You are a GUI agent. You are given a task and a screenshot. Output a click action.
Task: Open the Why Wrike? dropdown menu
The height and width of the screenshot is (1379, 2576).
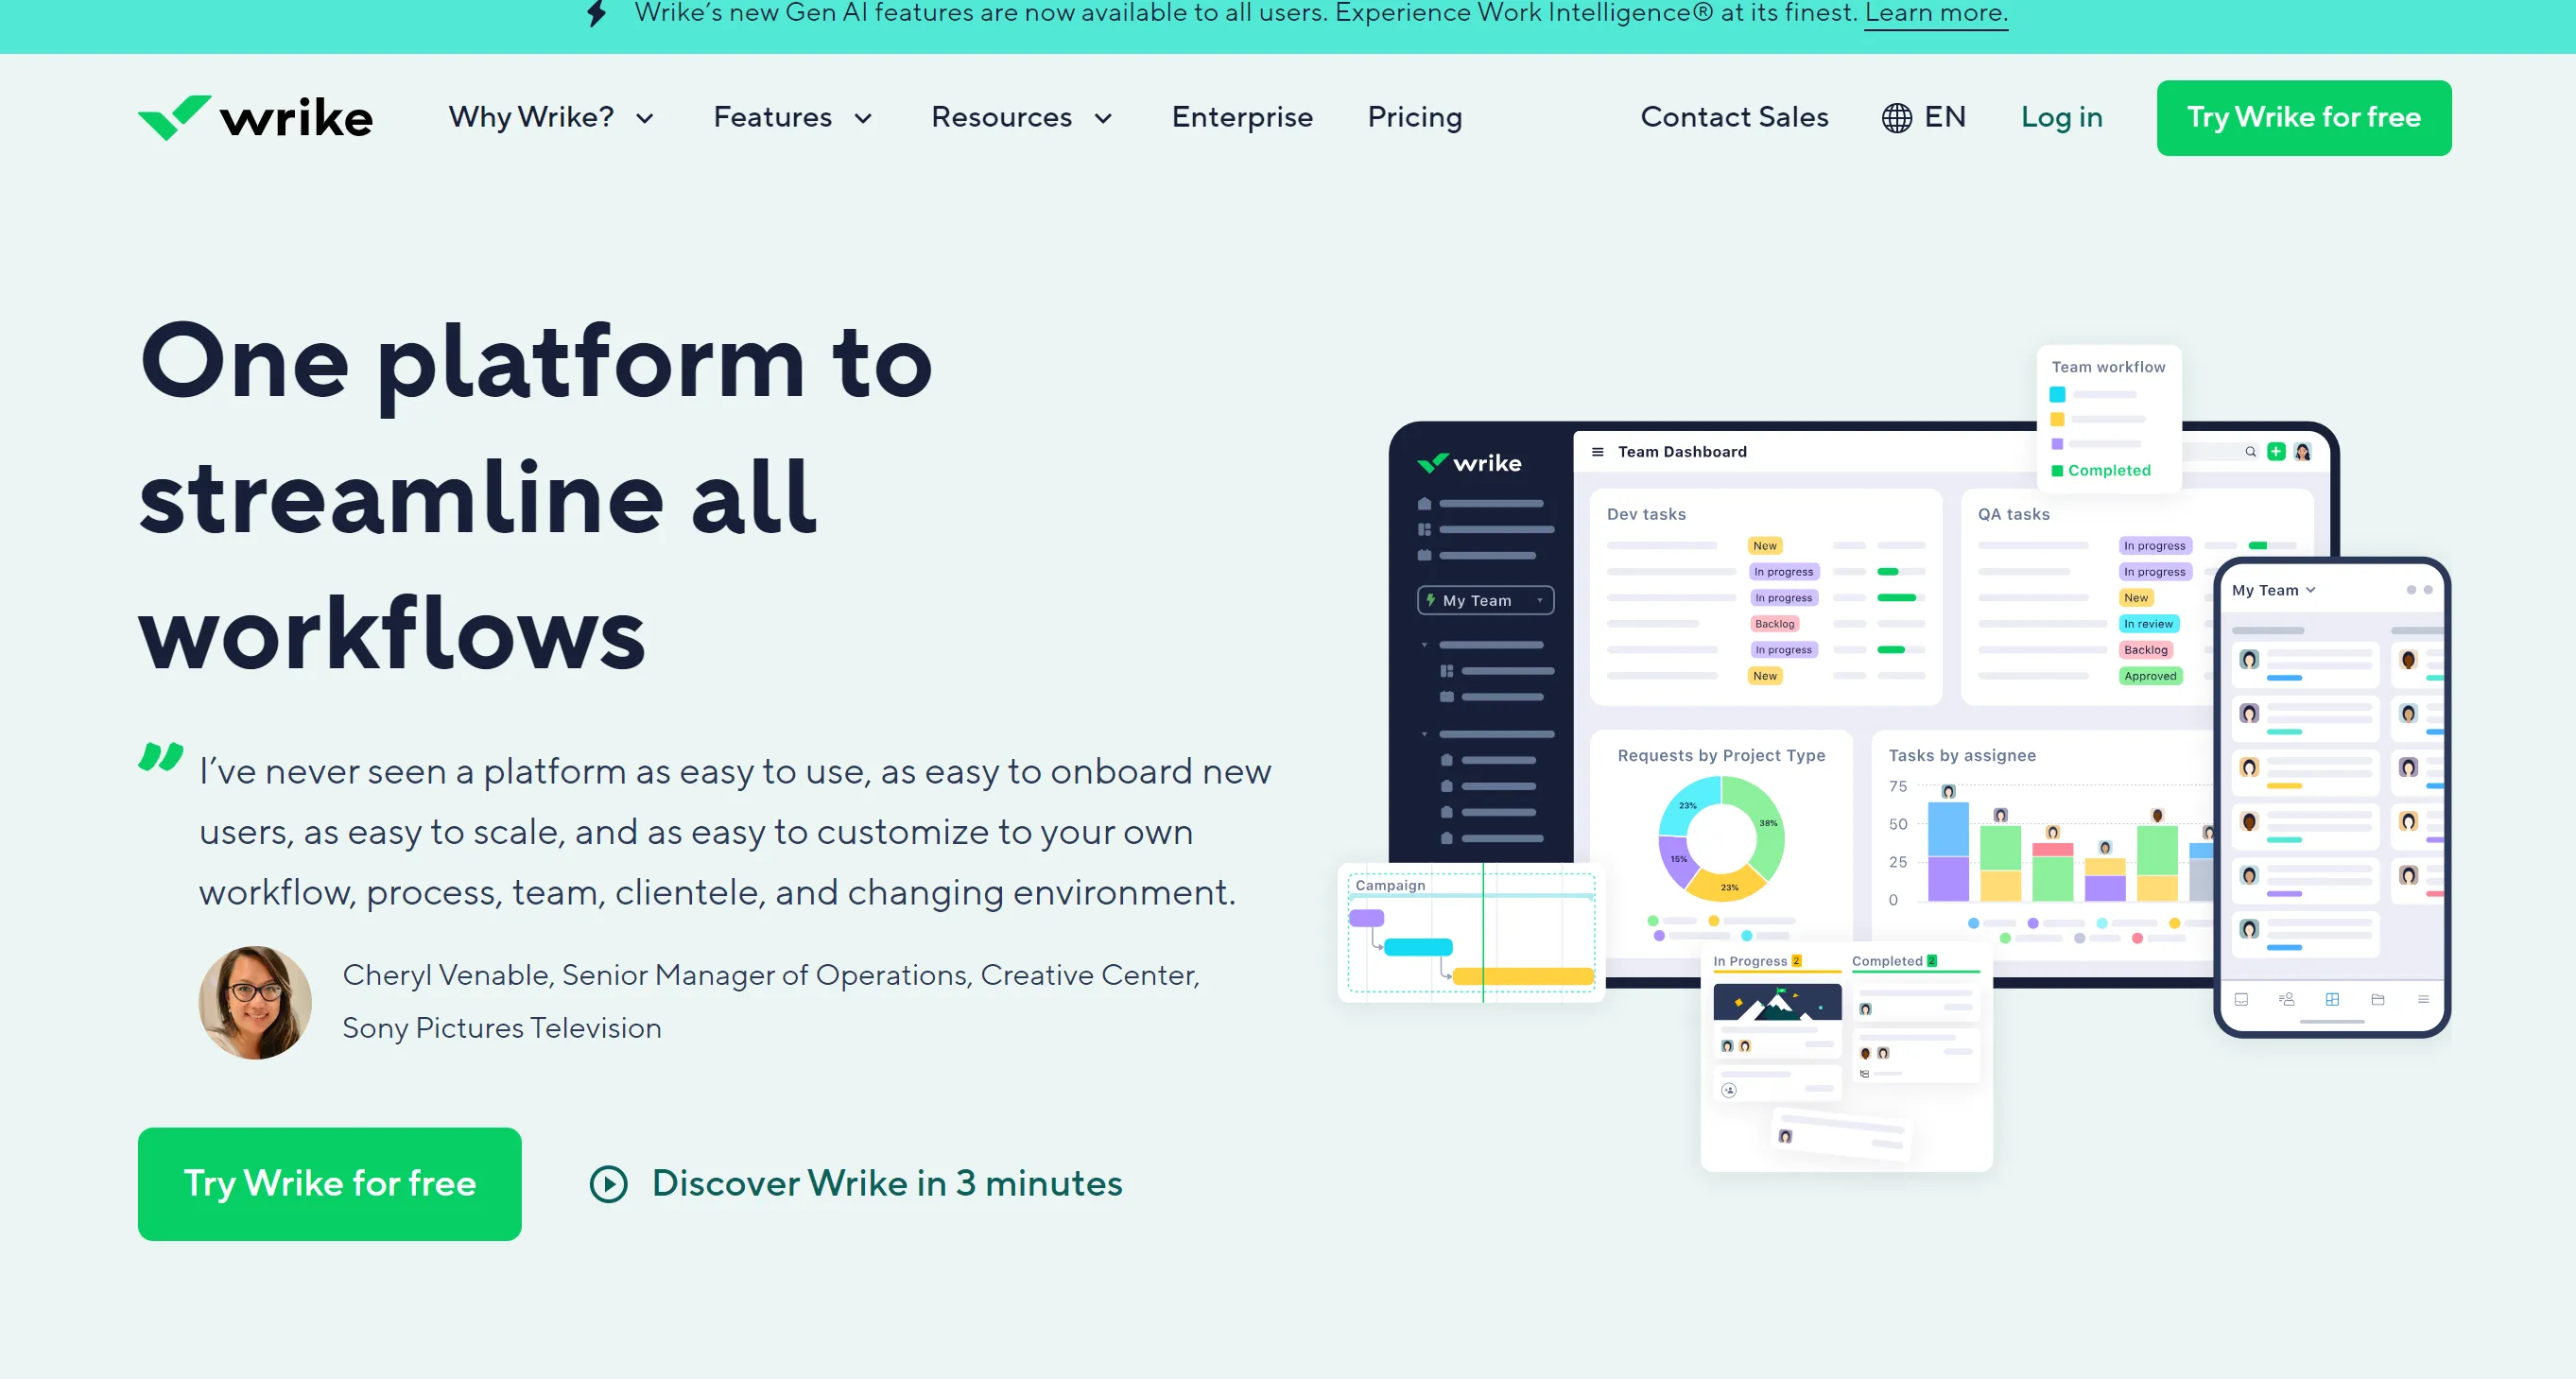tap(551, 117)
